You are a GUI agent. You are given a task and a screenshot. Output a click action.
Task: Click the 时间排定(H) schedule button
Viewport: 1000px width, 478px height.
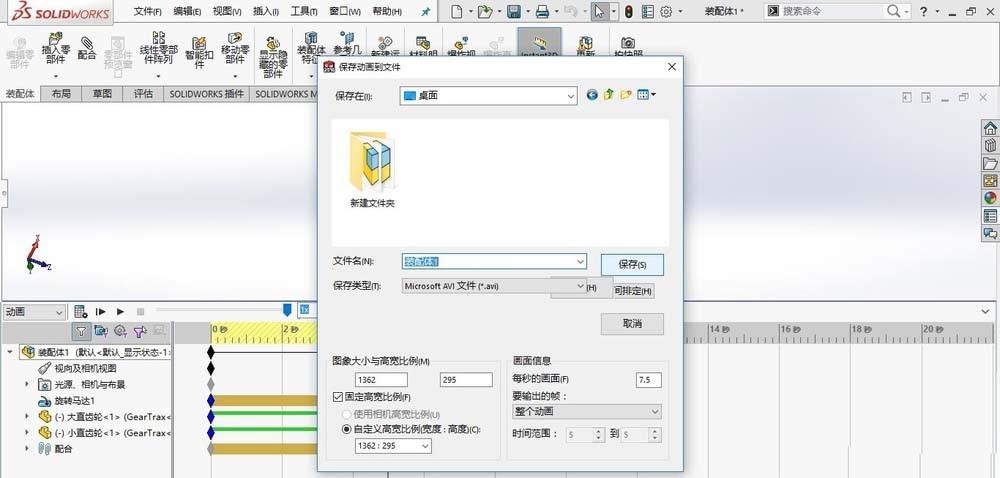[633, 291]
